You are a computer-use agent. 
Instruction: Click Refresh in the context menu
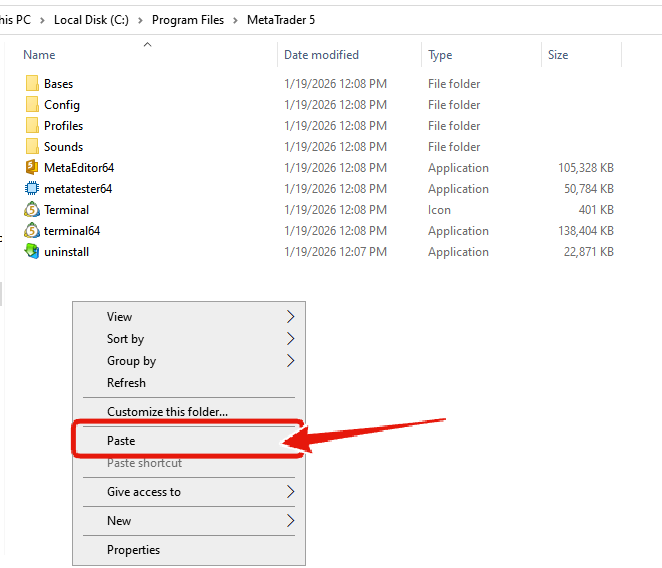point(189,383)
